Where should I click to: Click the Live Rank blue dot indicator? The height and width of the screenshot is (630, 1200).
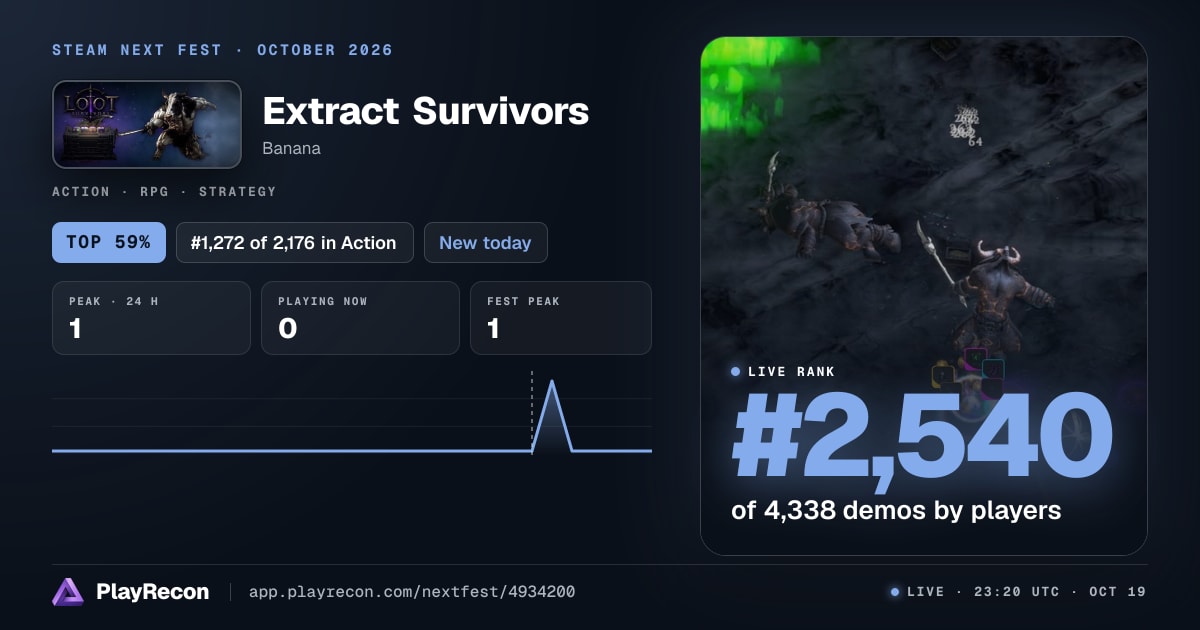736,372
